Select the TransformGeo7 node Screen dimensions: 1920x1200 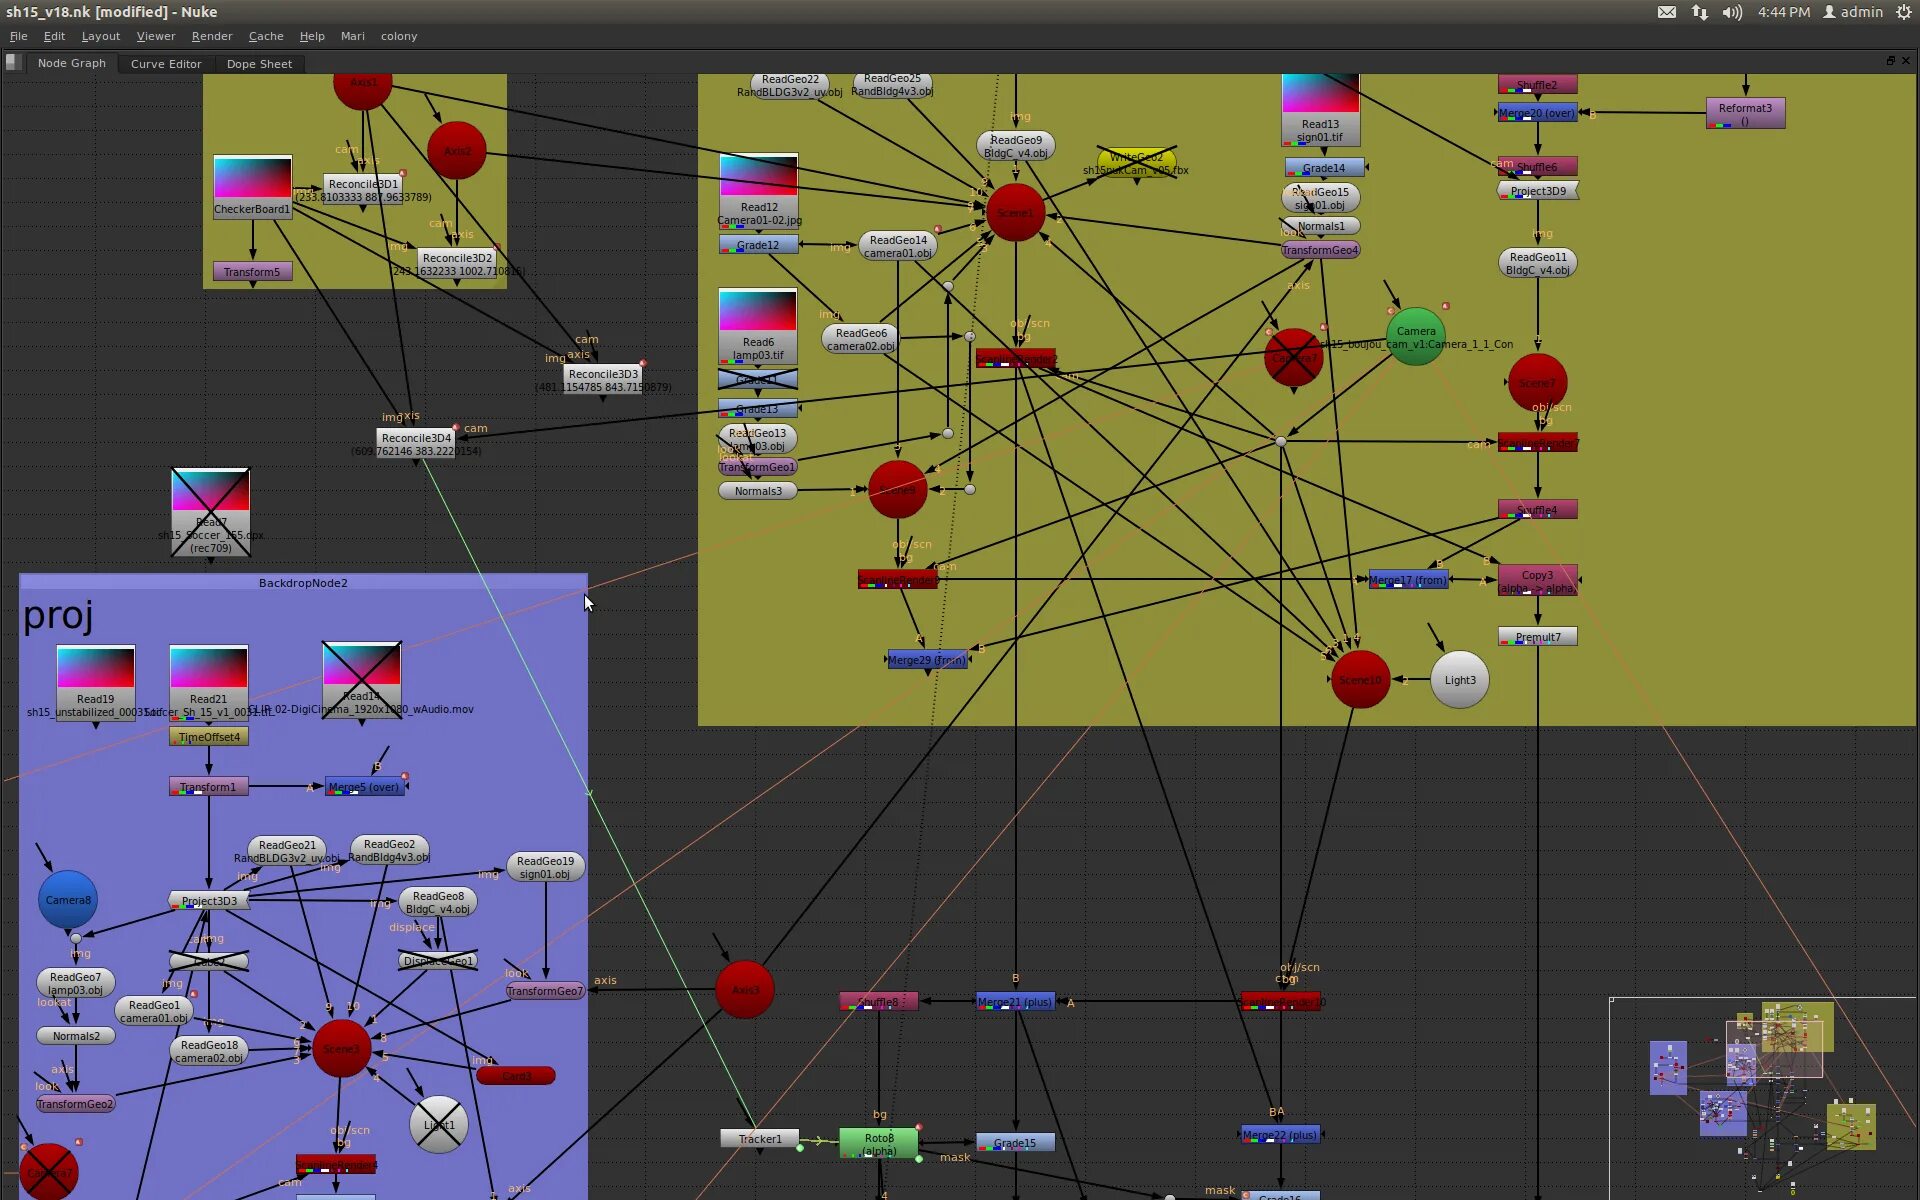pos(545,990)
